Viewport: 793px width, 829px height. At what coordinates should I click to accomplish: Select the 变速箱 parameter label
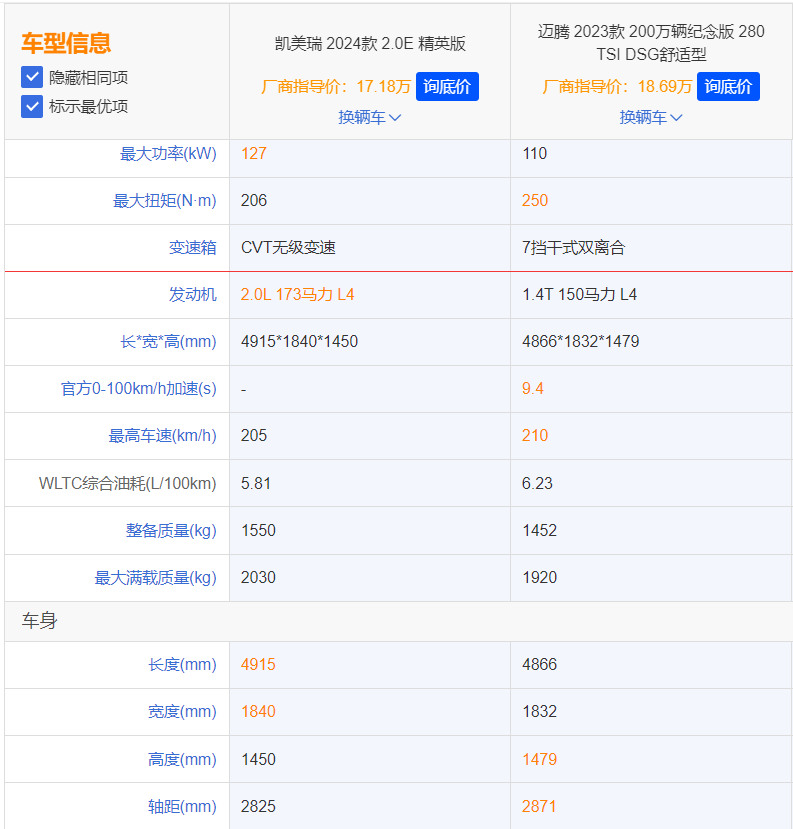pyautogui.click(x=192, y=248)
